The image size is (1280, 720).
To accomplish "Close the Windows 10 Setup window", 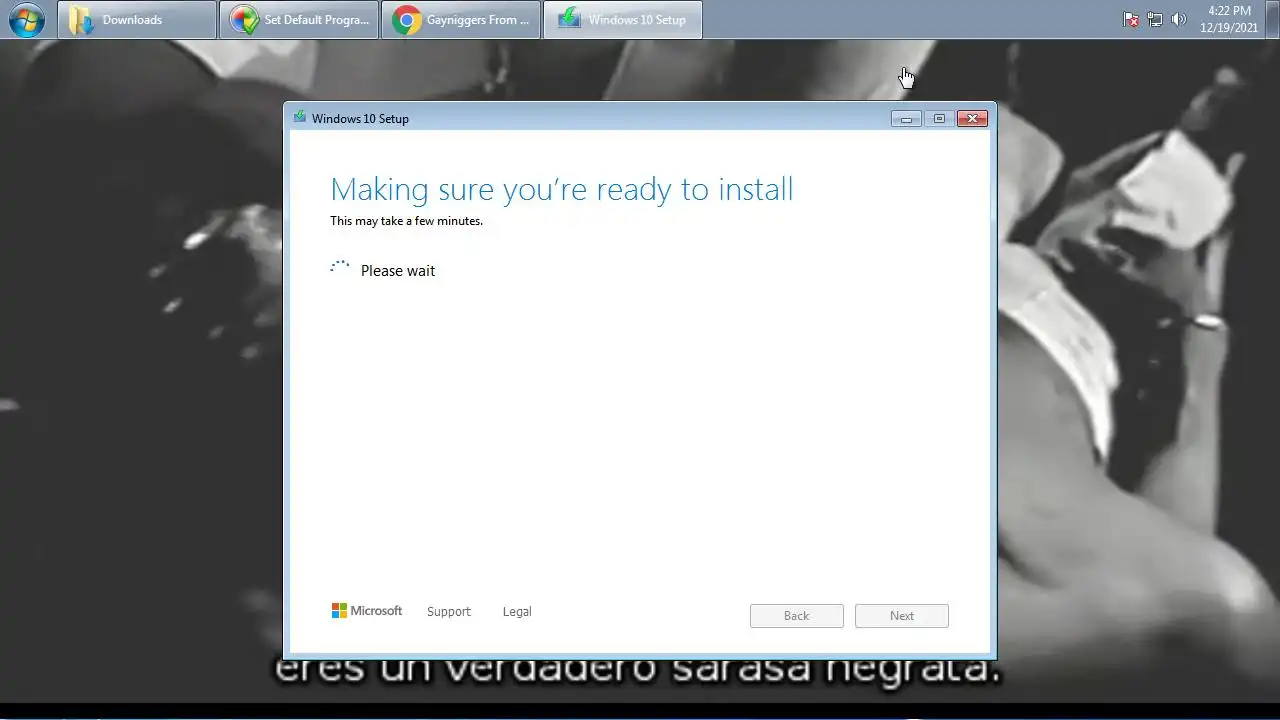I will (x=972, y=119).
